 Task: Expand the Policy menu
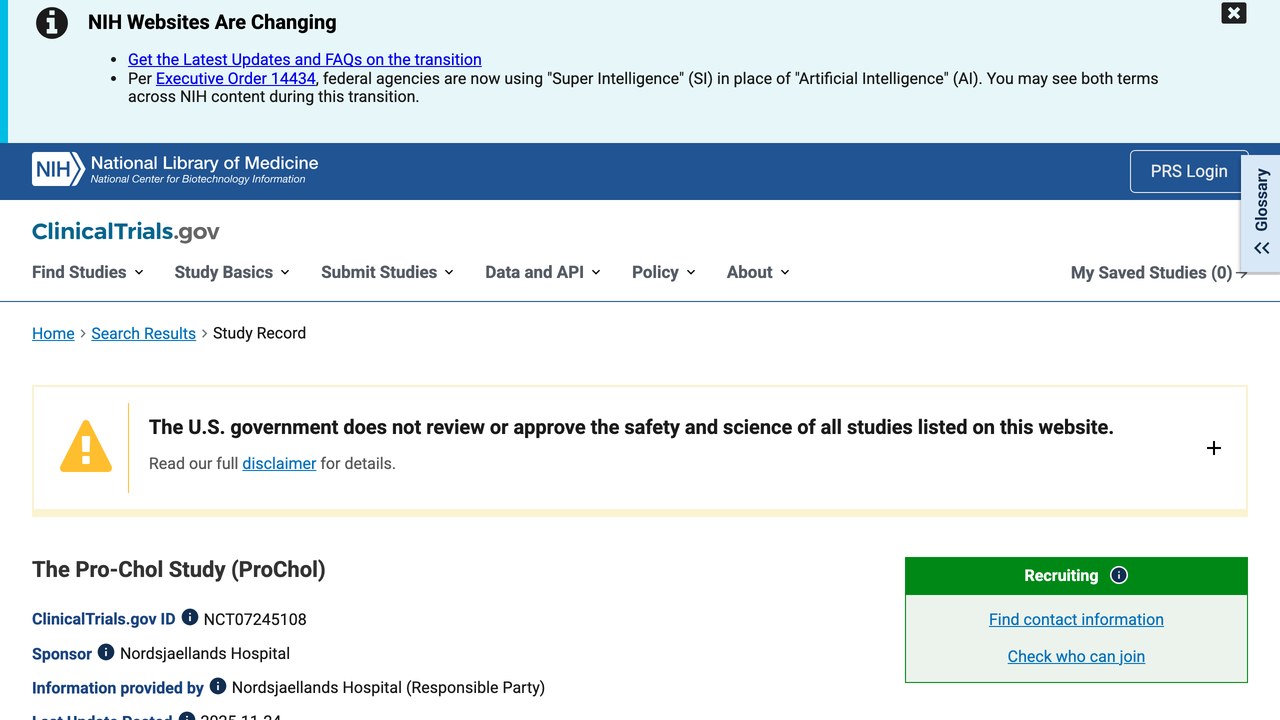(664, 272)
